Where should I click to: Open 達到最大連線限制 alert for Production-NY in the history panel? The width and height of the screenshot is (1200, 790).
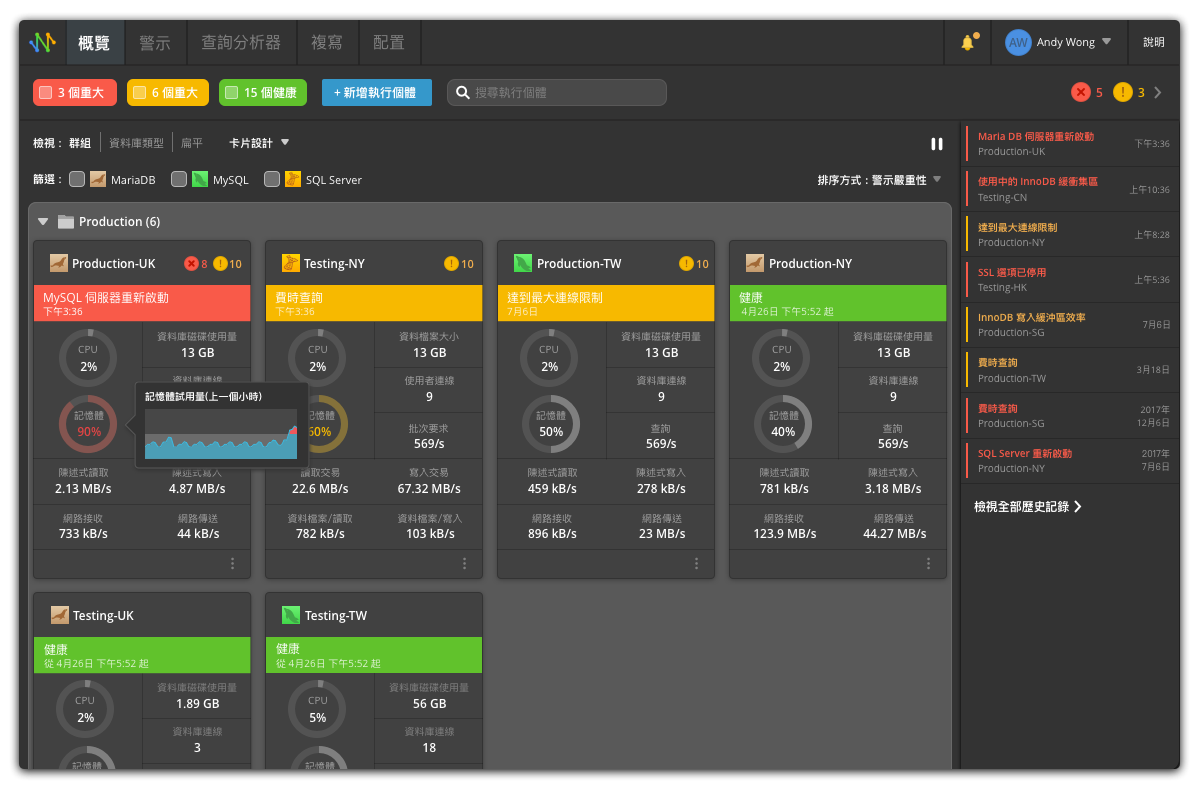tap(1068, 234)
